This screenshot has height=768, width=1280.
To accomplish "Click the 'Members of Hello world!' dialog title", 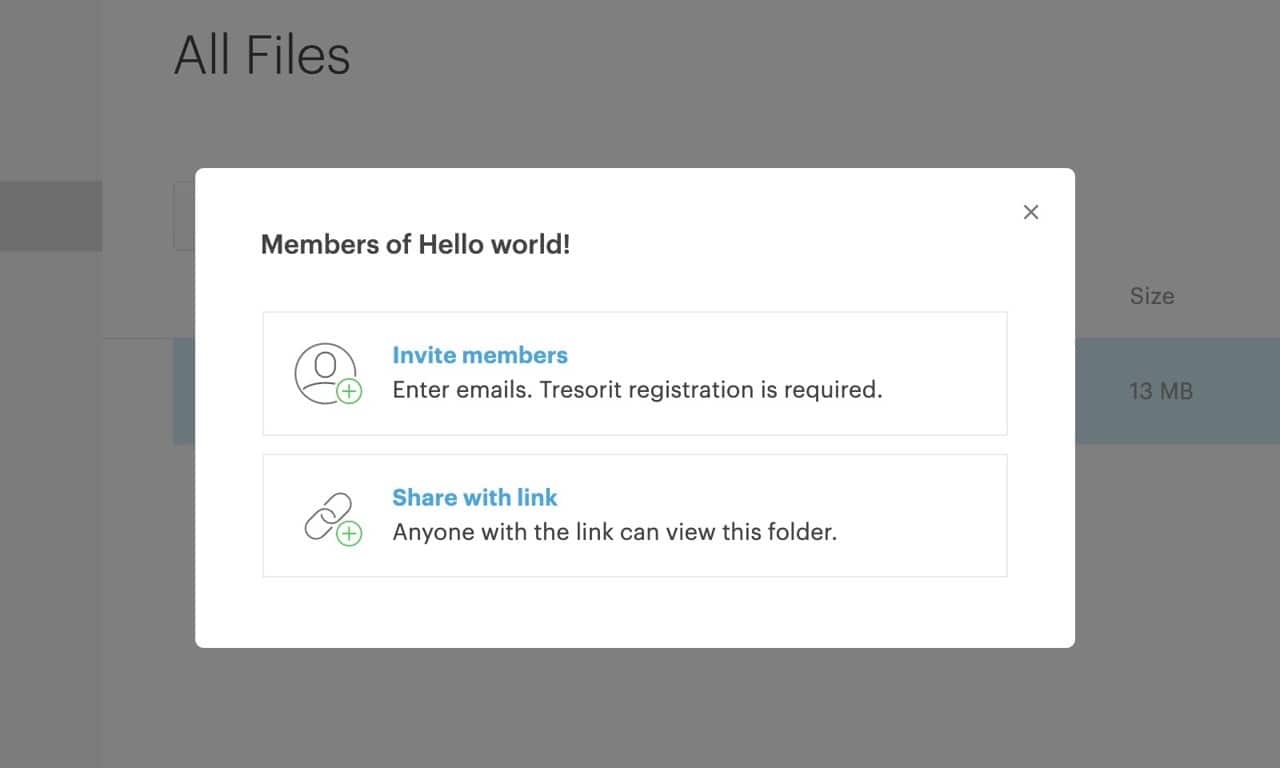I will pos(415,244).
